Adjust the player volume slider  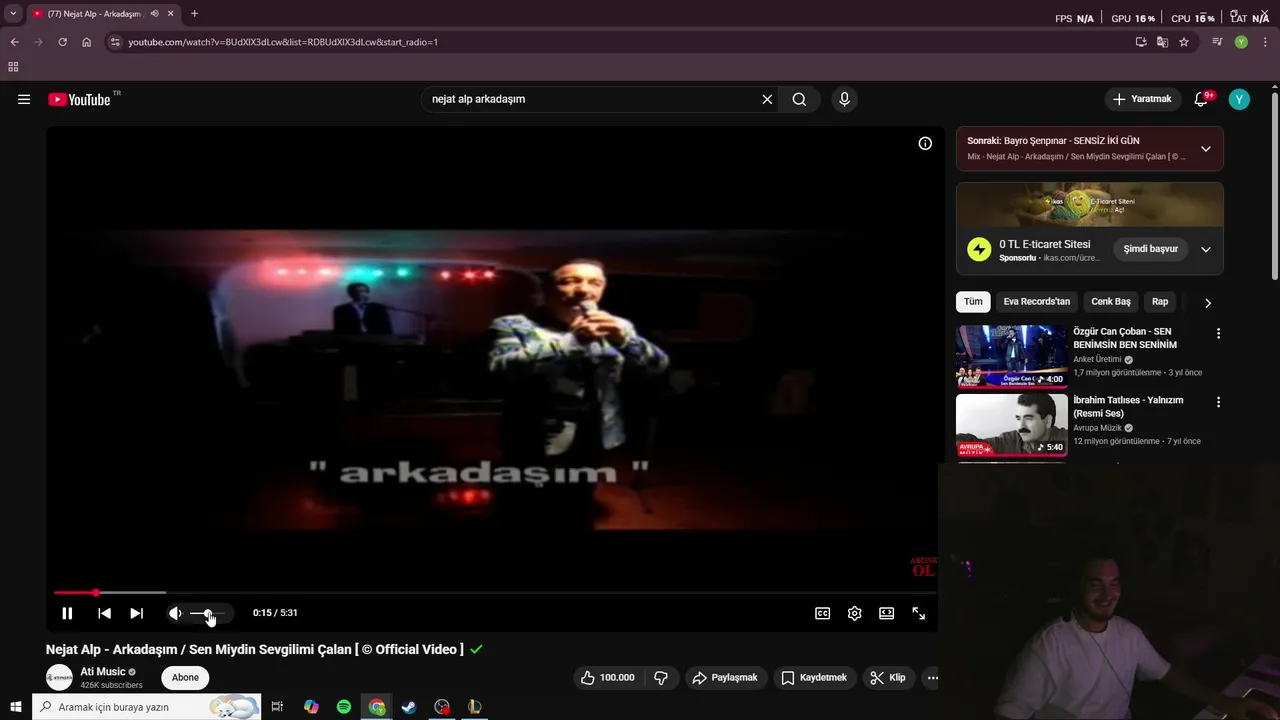click(x=208, y=613)
